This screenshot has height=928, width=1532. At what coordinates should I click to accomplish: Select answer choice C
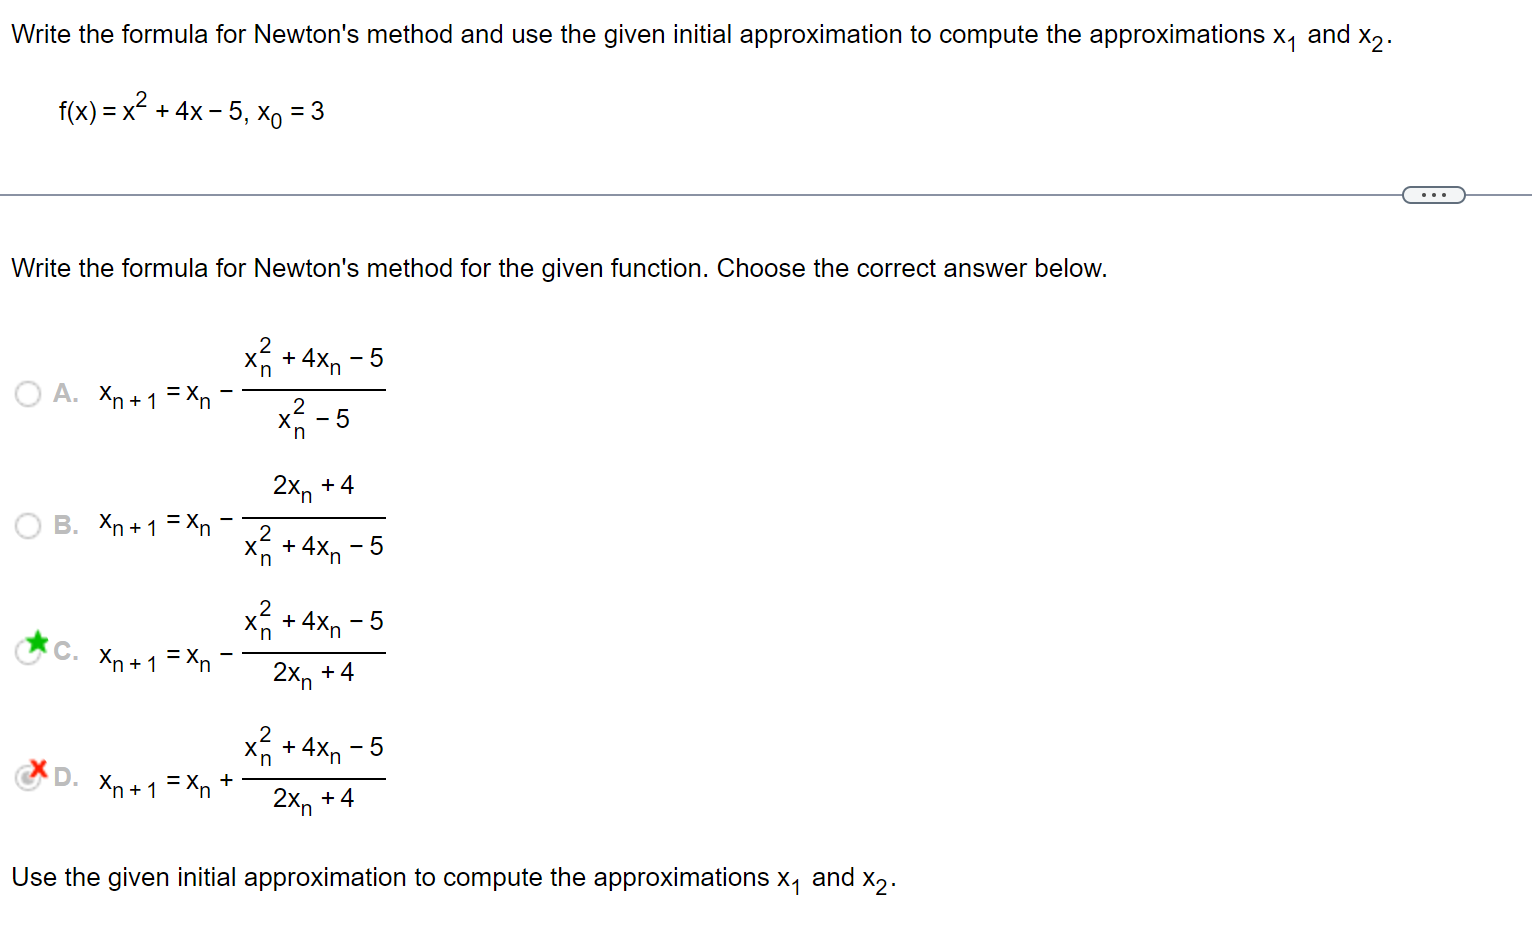27,652
